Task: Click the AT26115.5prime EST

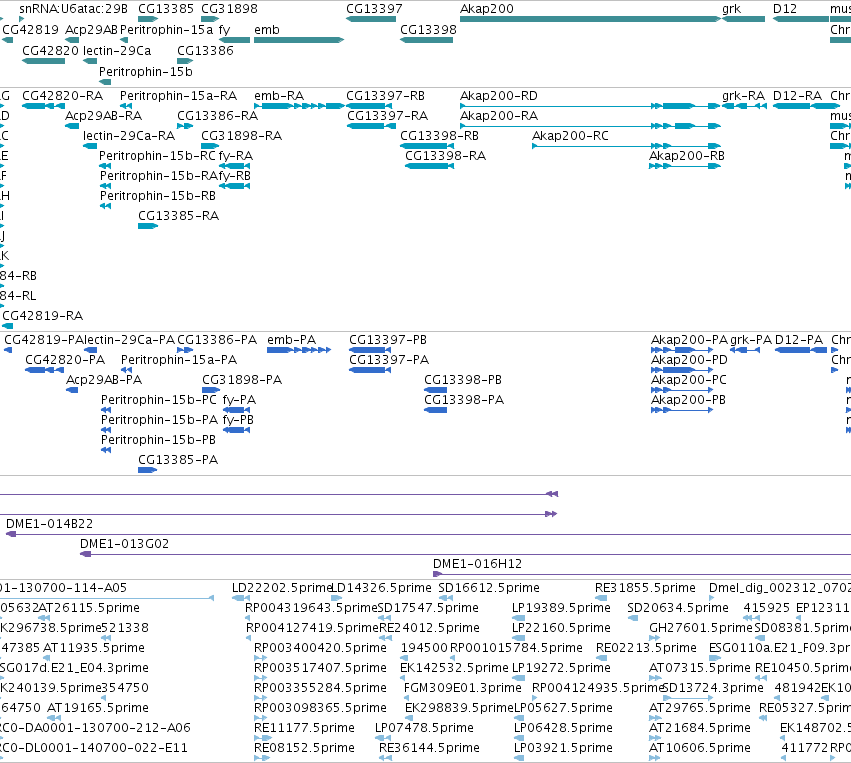Action: 44,618
